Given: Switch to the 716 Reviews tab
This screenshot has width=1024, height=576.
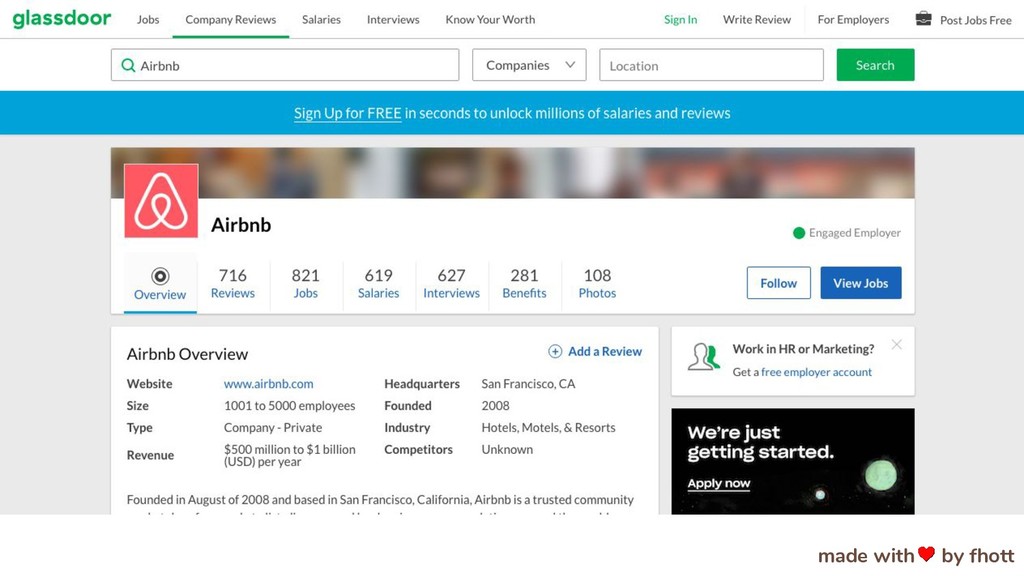Looking at the screenshot, I should tap(232, 283).
